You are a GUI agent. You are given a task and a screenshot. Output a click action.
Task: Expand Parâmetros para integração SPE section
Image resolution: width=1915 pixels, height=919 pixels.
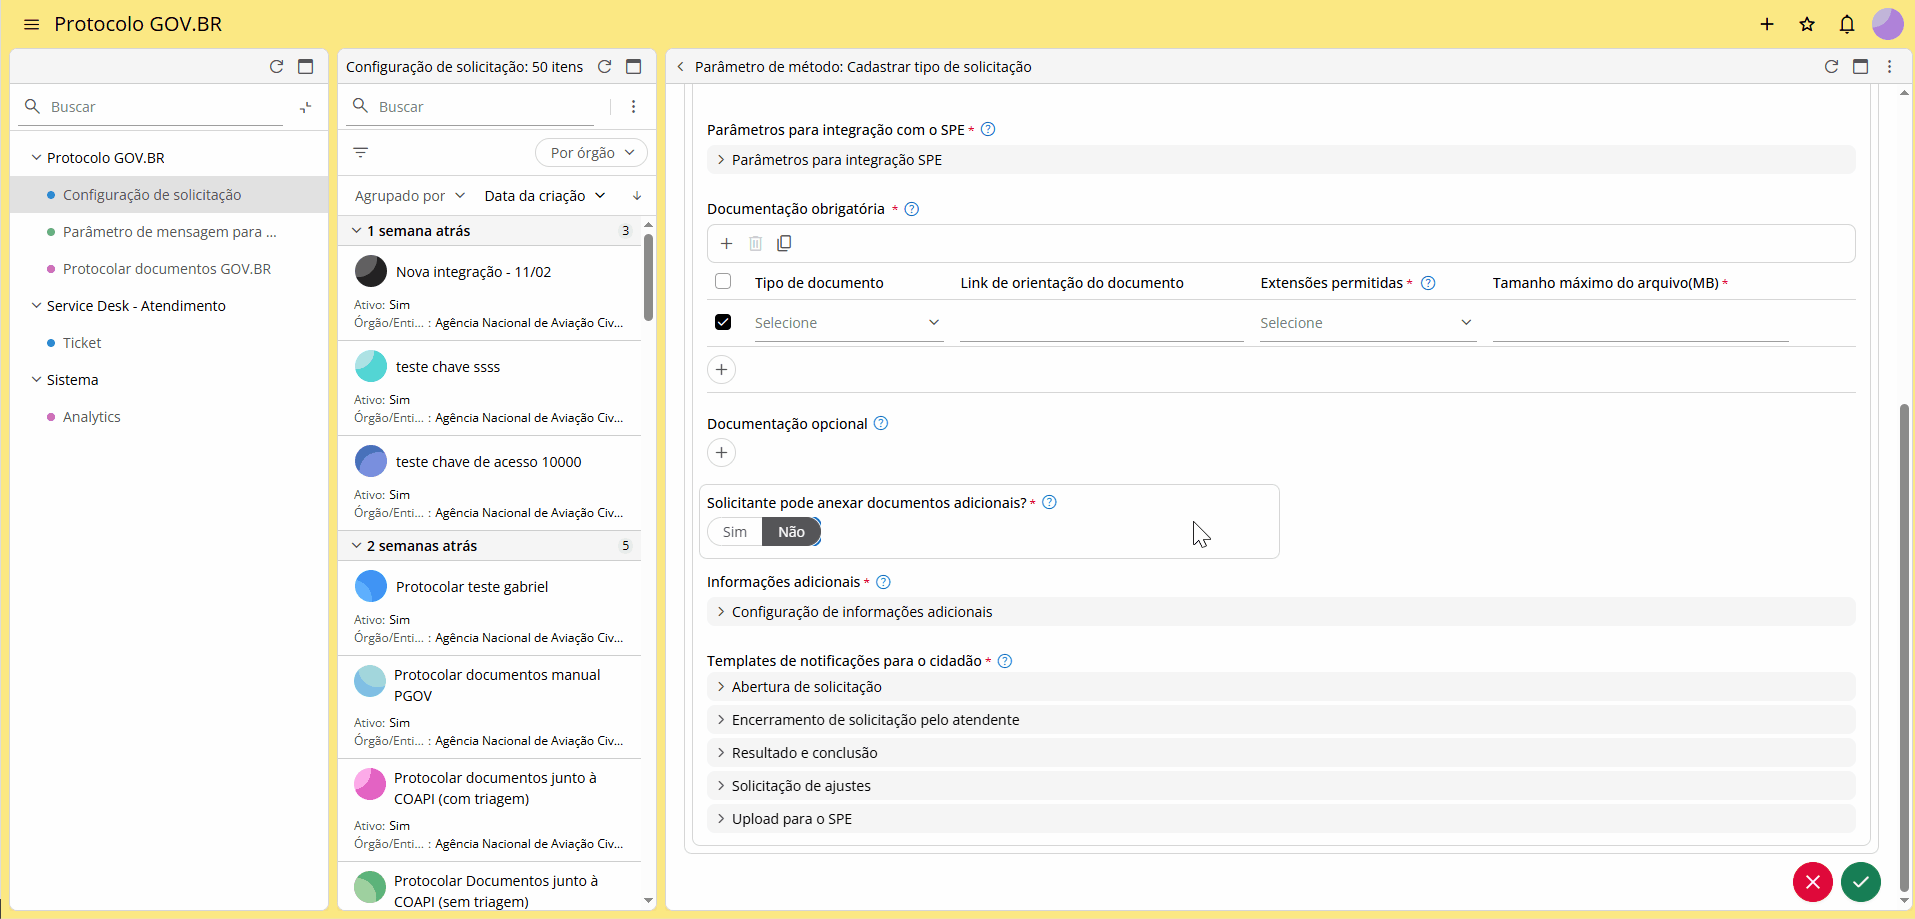pyautogui.click(x=1281, y=160)
